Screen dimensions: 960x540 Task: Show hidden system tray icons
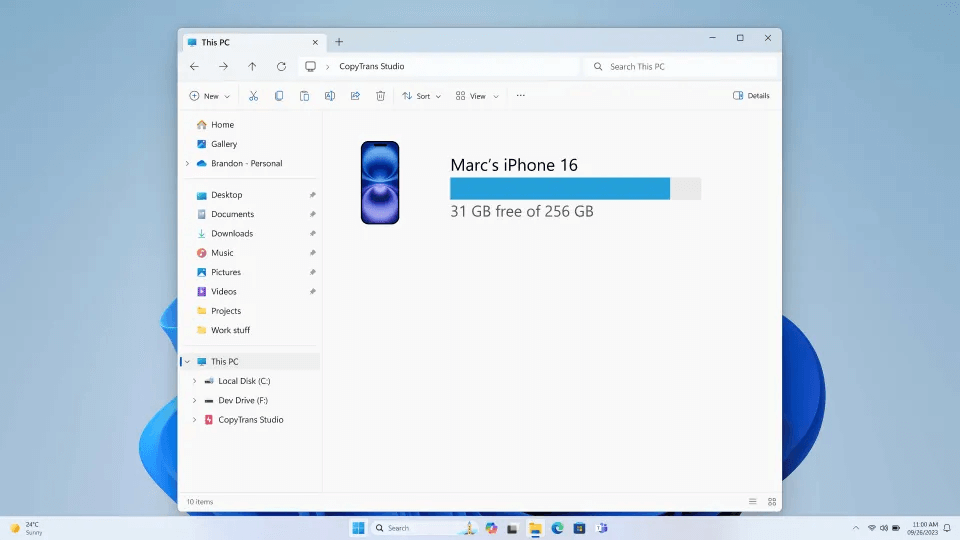pyautogui.click(x=856, y=528)
